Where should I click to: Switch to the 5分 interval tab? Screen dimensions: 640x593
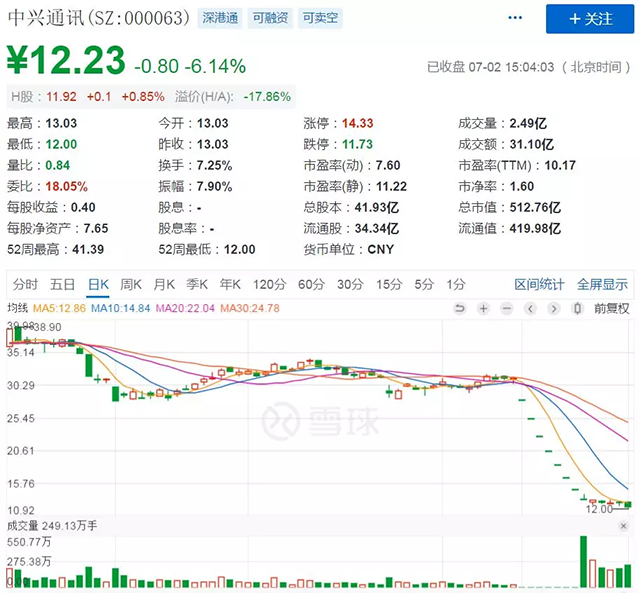click(x=424, y=284)
